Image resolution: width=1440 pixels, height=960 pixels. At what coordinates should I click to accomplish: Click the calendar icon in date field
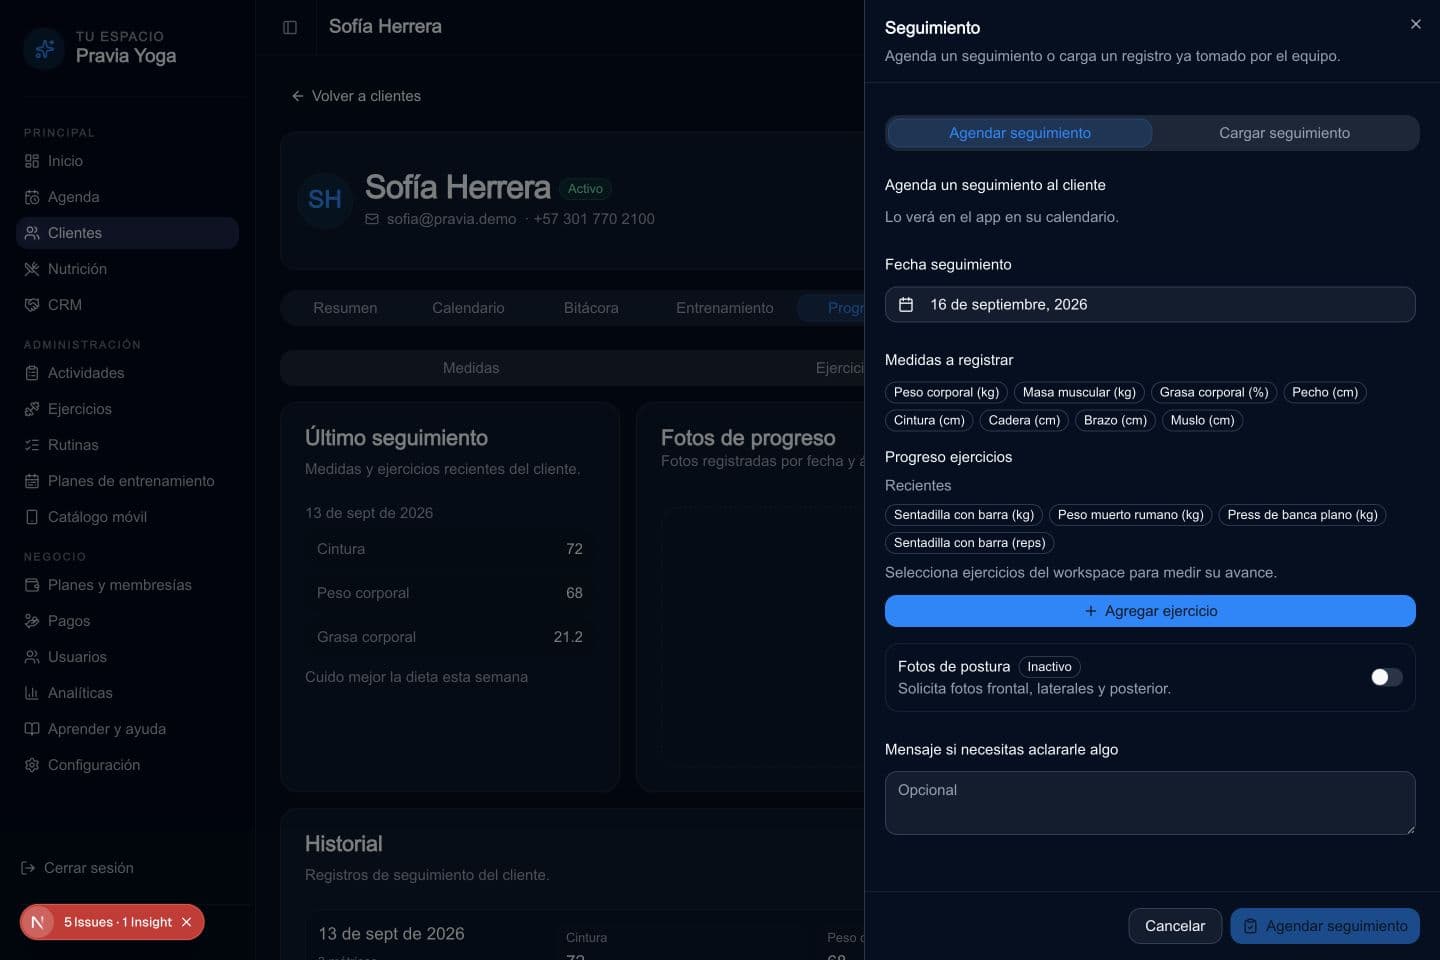[906, 304]
